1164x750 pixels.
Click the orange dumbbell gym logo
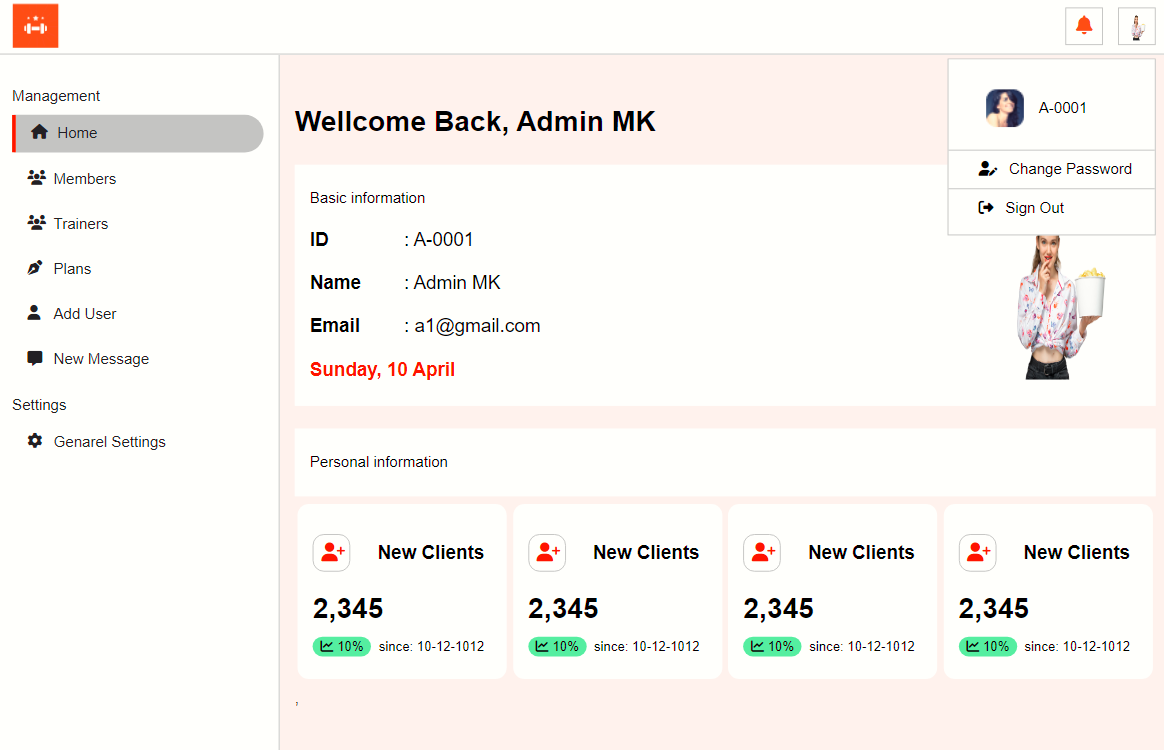[x=35, y=26]
